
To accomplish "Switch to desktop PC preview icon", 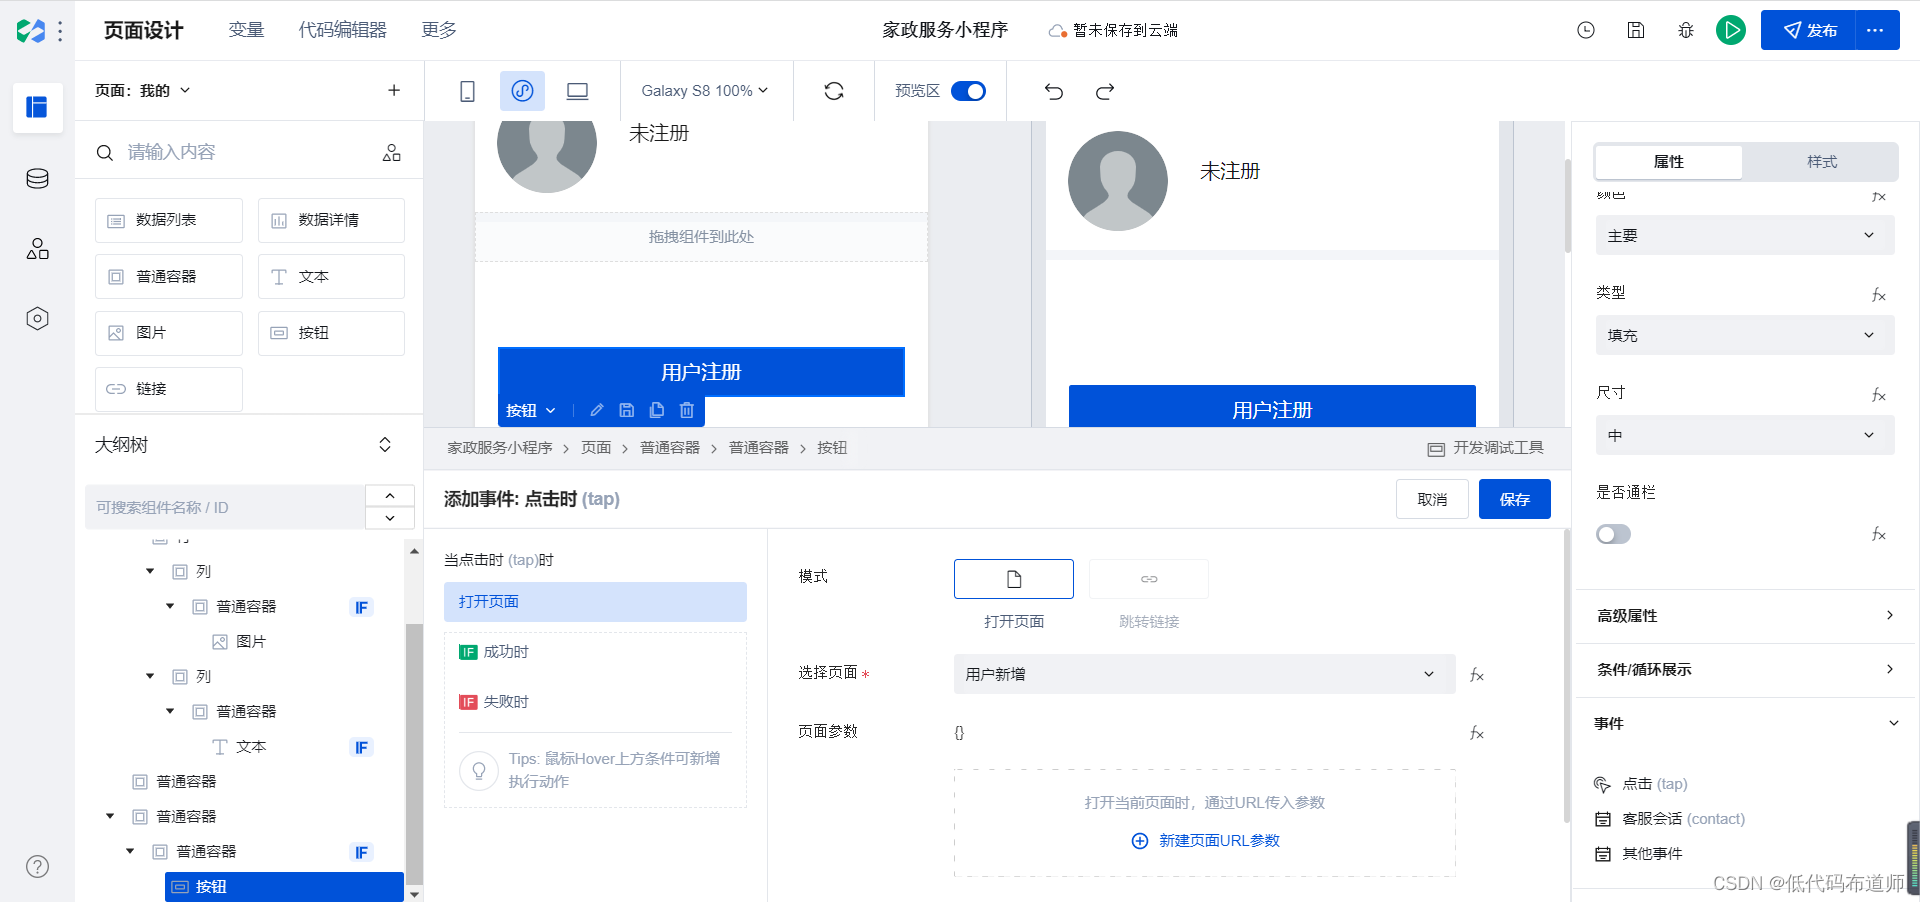I will click(x=577, y=91).
